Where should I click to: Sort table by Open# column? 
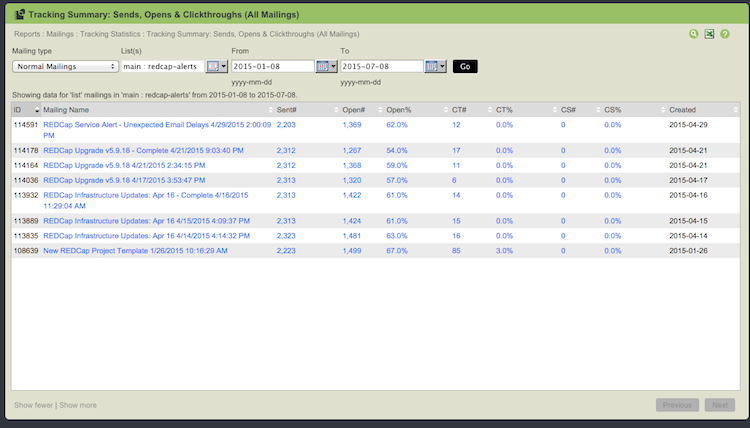click(363, 110)
